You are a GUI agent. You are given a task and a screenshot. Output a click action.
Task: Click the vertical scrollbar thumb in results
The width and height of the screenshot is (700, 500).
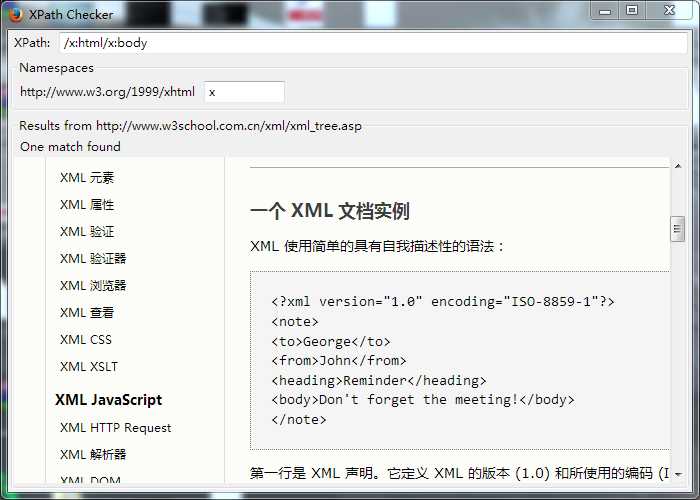click(x=677, y=229)
